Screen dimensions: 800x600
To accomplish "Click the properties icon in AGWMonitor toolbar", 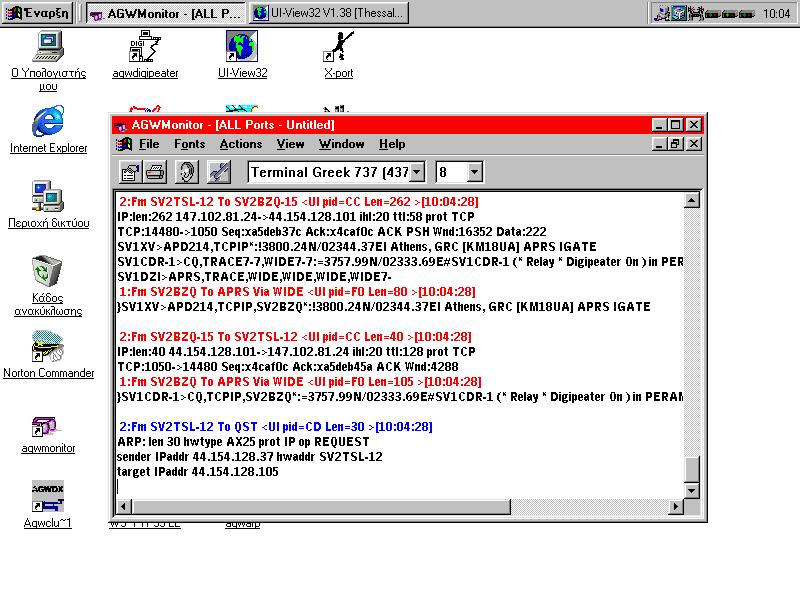I will [x=130, y=172].
